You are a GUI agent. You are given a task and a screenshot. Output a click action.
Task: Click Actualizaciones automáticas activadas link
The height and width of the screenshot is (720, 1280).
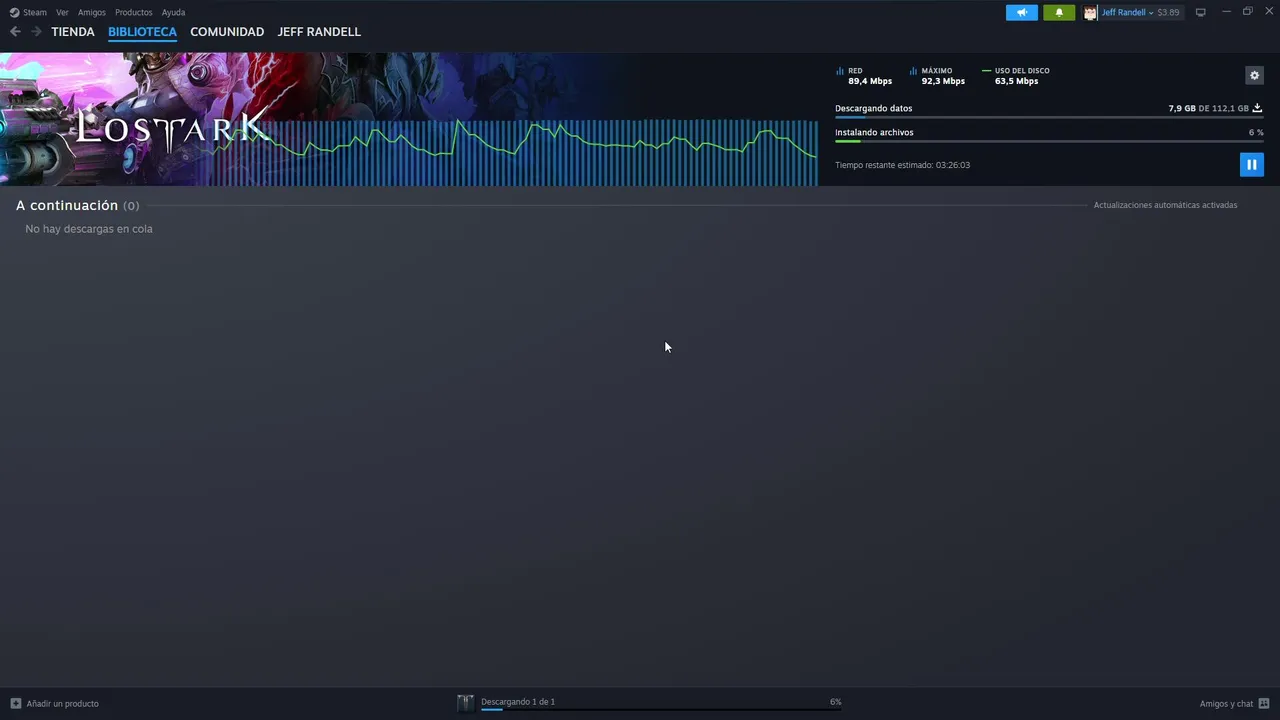coord(1165,205)
